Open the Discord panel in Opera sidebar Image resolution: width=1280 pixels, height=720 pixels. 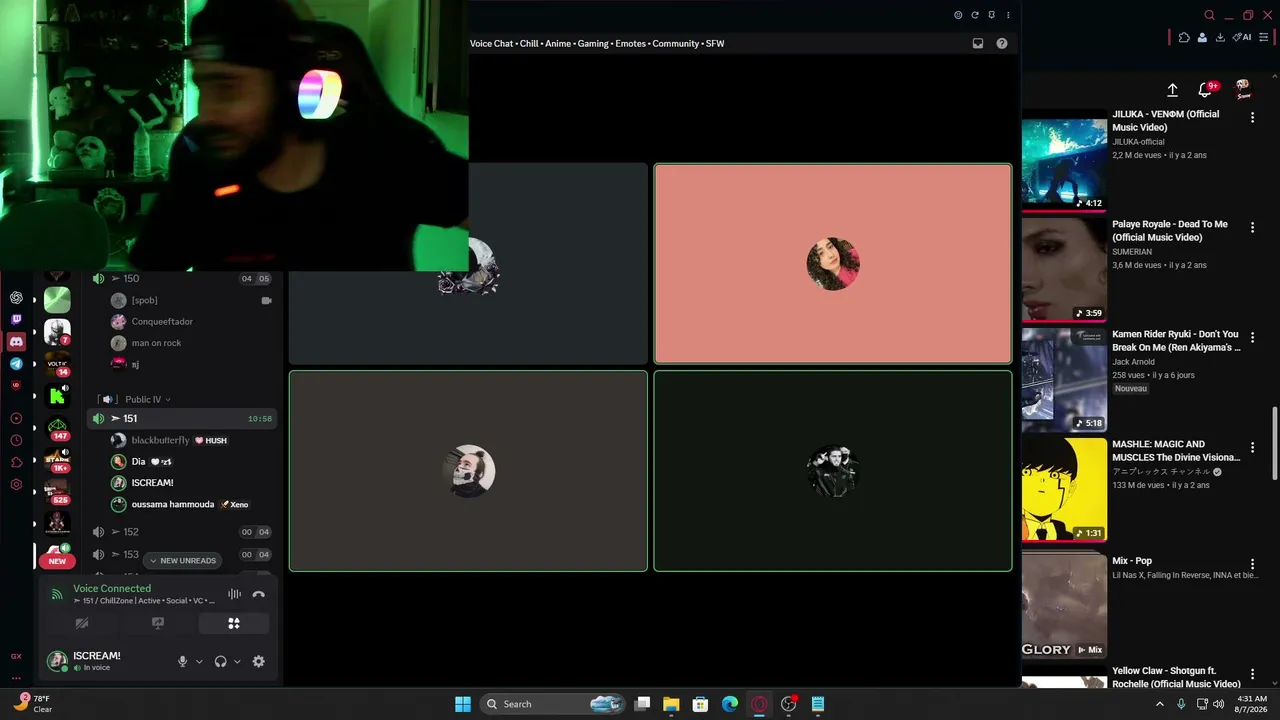16,342
